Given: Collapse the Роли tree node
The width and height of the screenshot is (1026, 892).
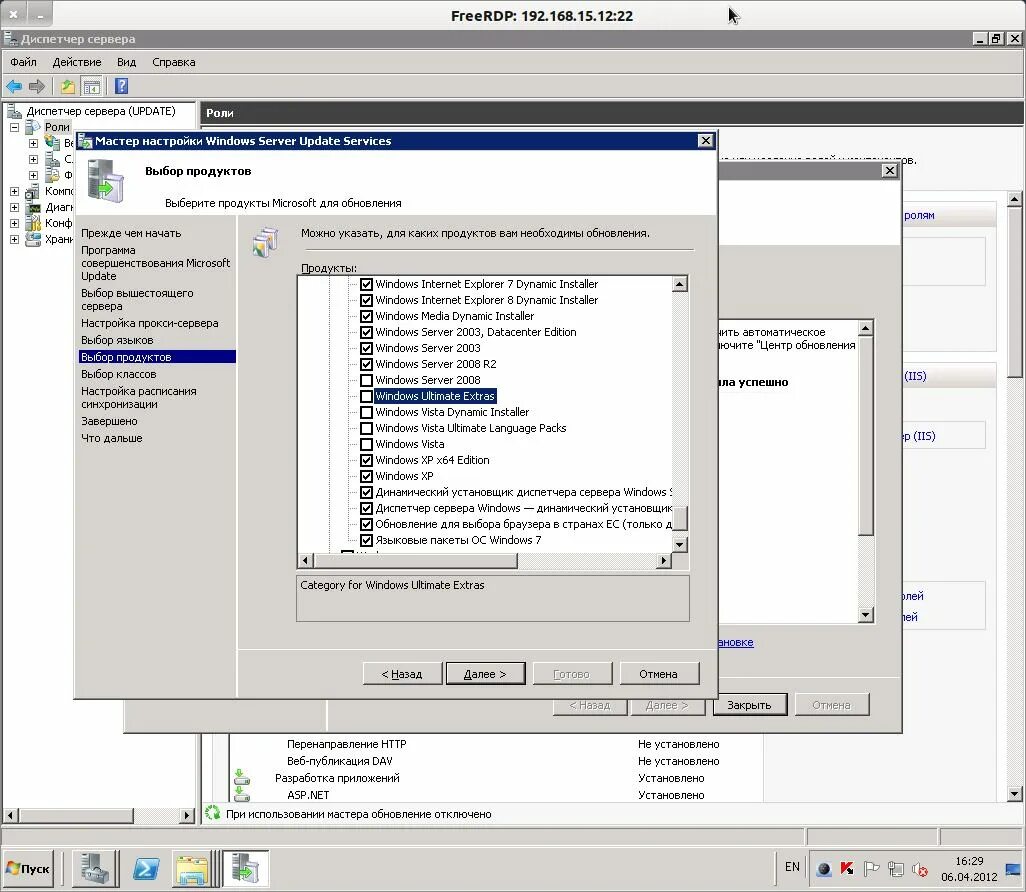Looking at the screenshot, I should tap(14, 127).
